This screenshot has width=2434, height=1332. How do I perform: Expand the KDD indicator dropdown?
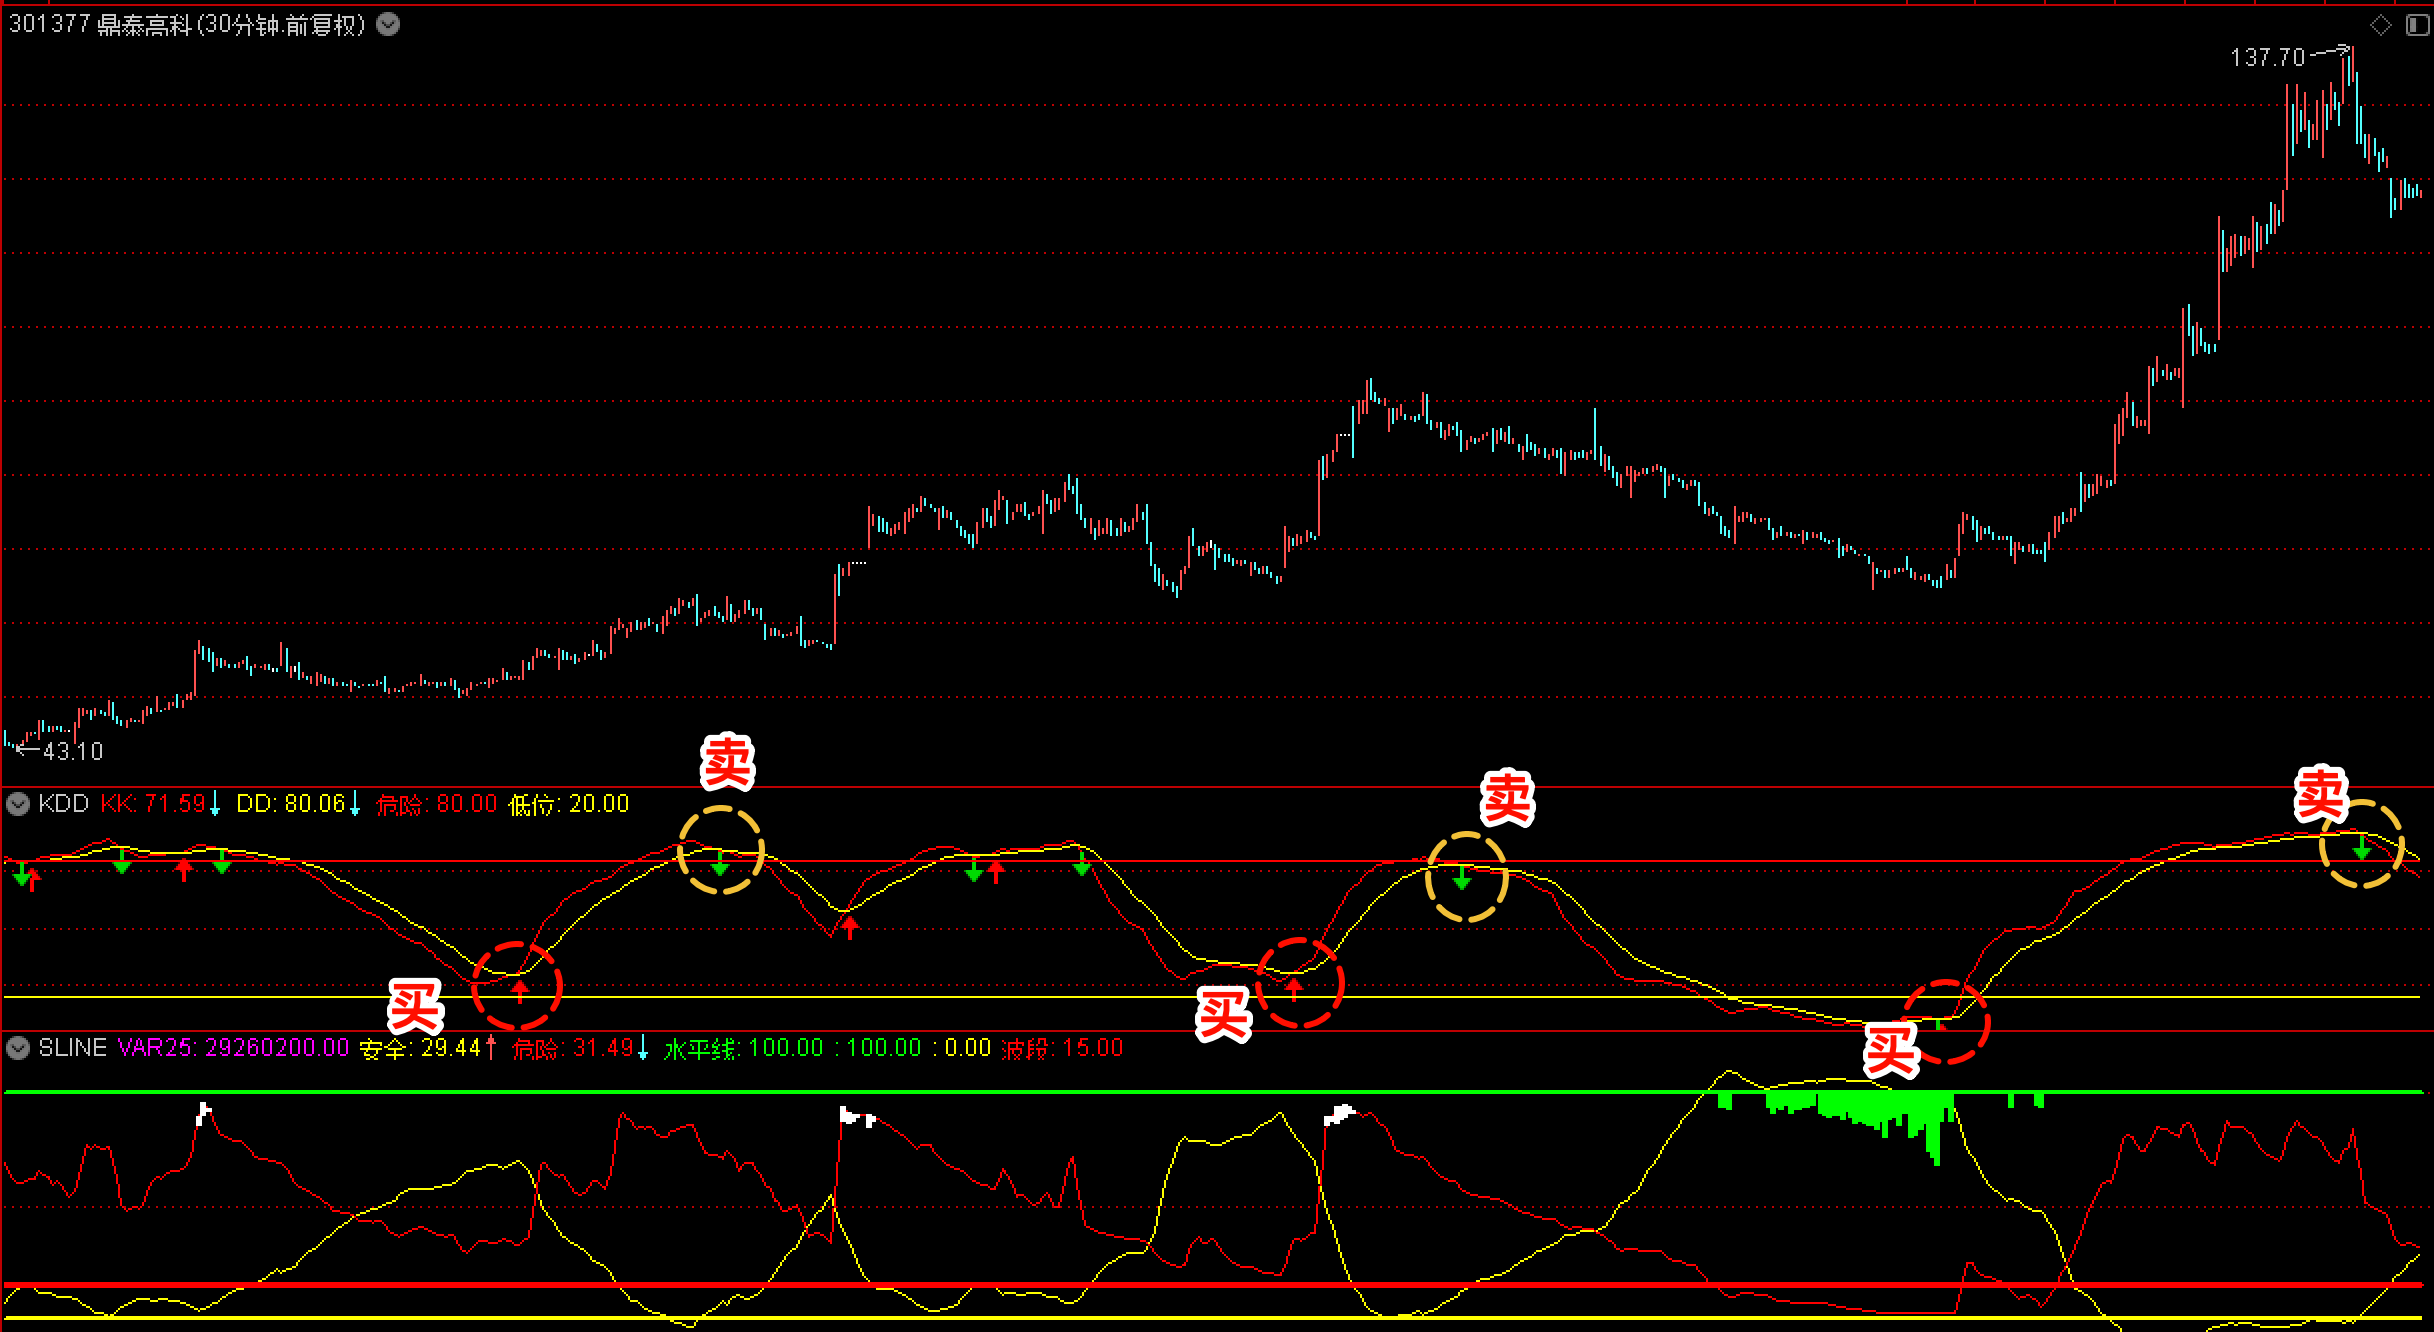click(18, 804)
